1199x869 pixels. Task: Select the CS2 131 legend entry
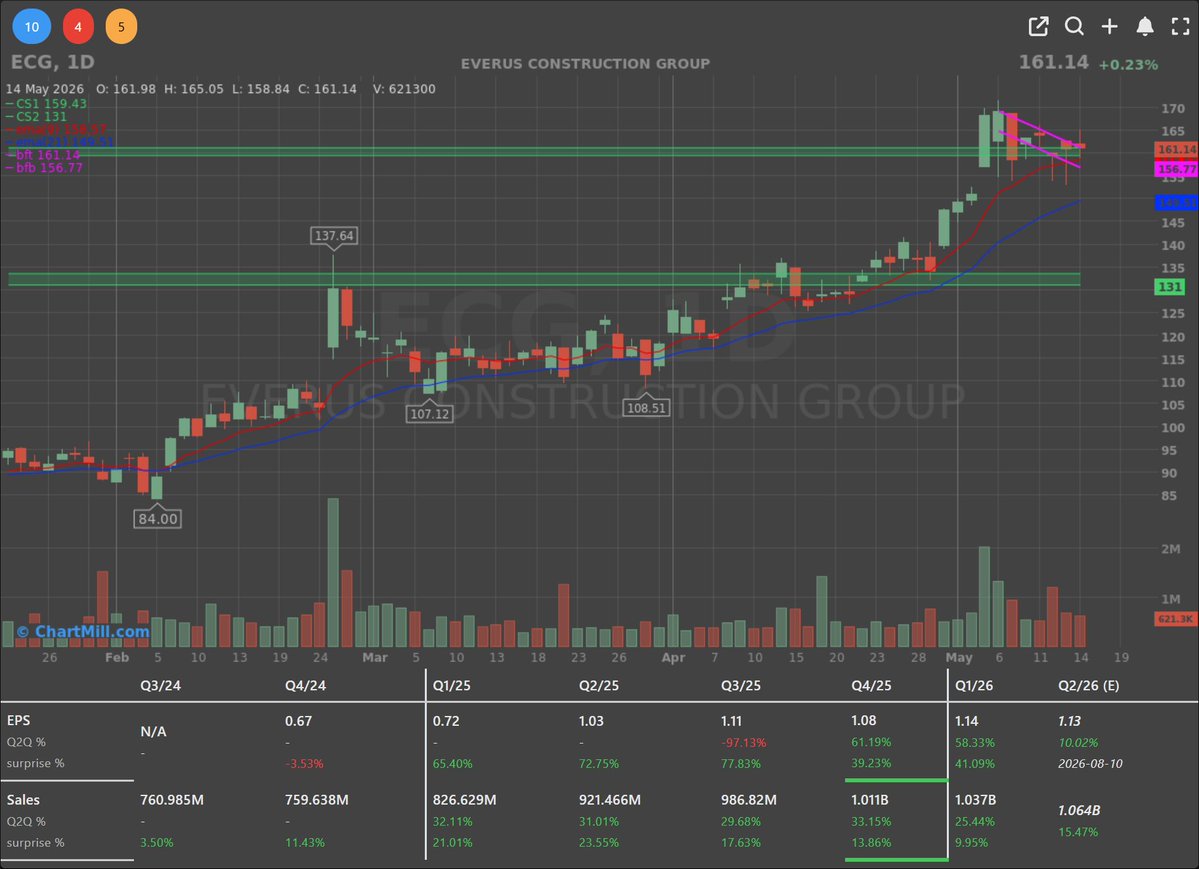click(36, 116)
